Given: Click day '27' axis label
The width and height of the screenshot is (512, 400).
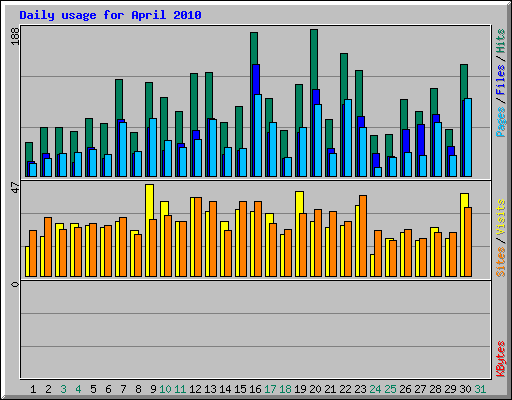Looking at the screenshot, I should pos(420,389).
